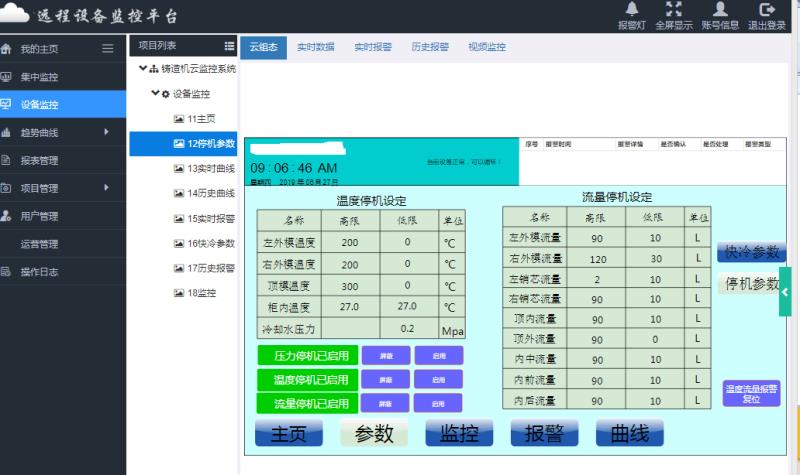The image size is (800, 475).
Task: Click green side panel collapse arrow
Action: (x=785, y=292)
